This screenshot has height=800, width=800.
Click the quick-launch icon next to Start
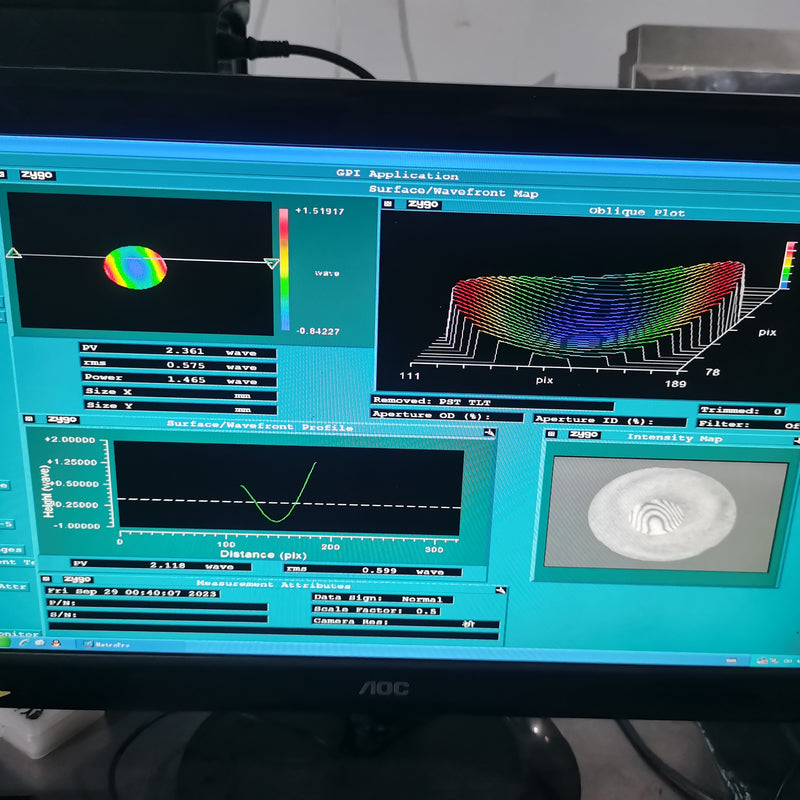tap(24, 642)
